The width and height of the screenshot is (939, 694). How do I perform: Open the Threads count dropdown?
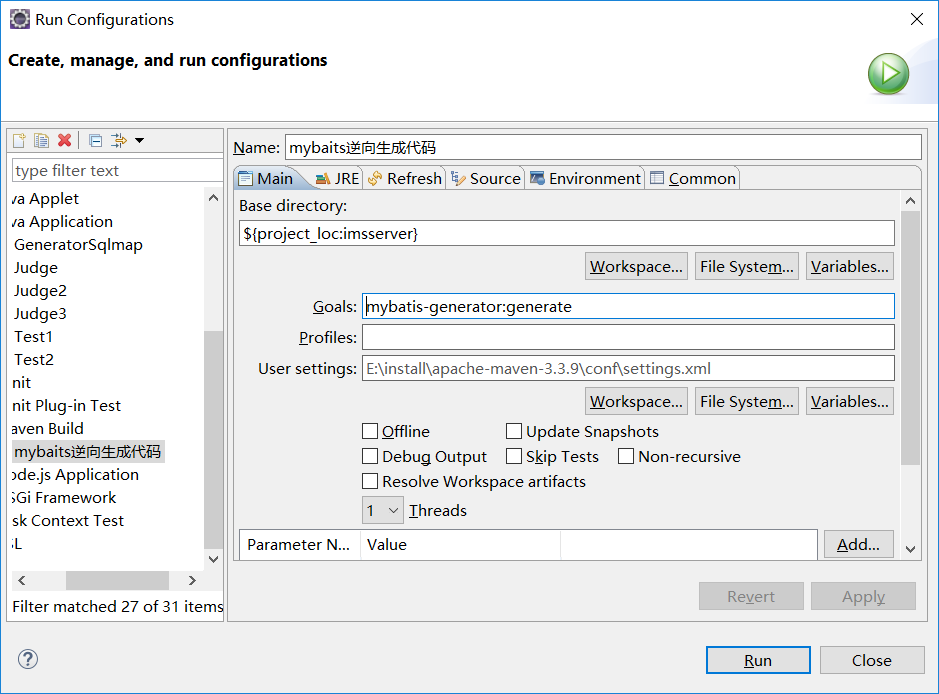click(394, 510)
